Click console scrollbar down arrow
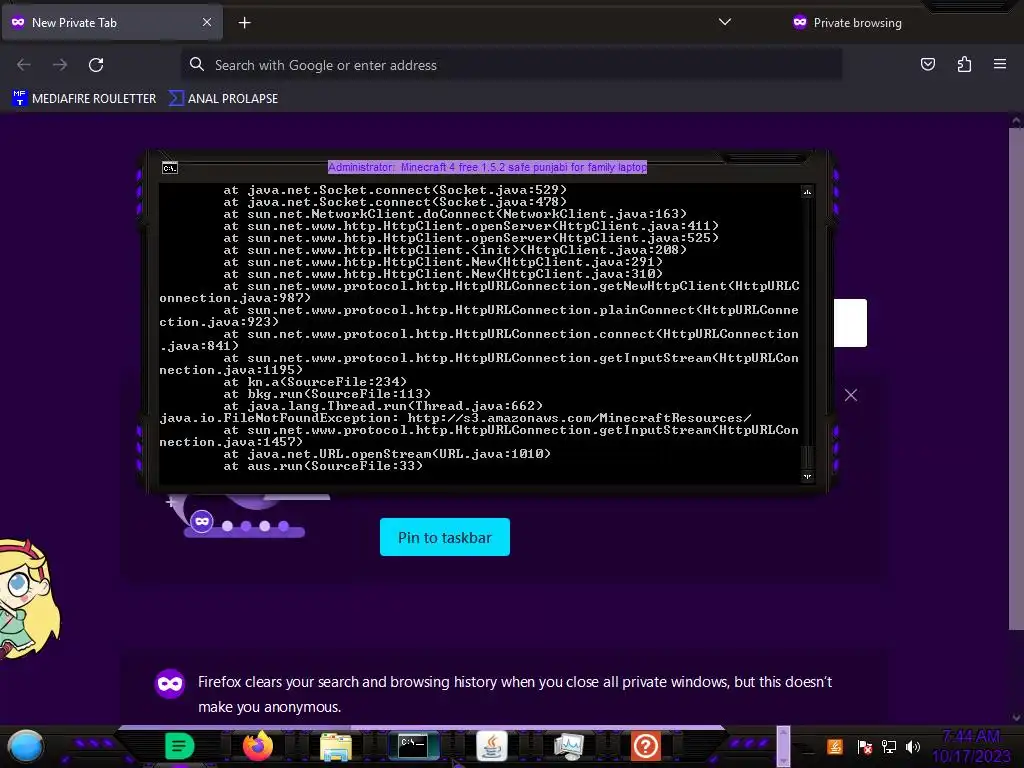 coord(807,477)
